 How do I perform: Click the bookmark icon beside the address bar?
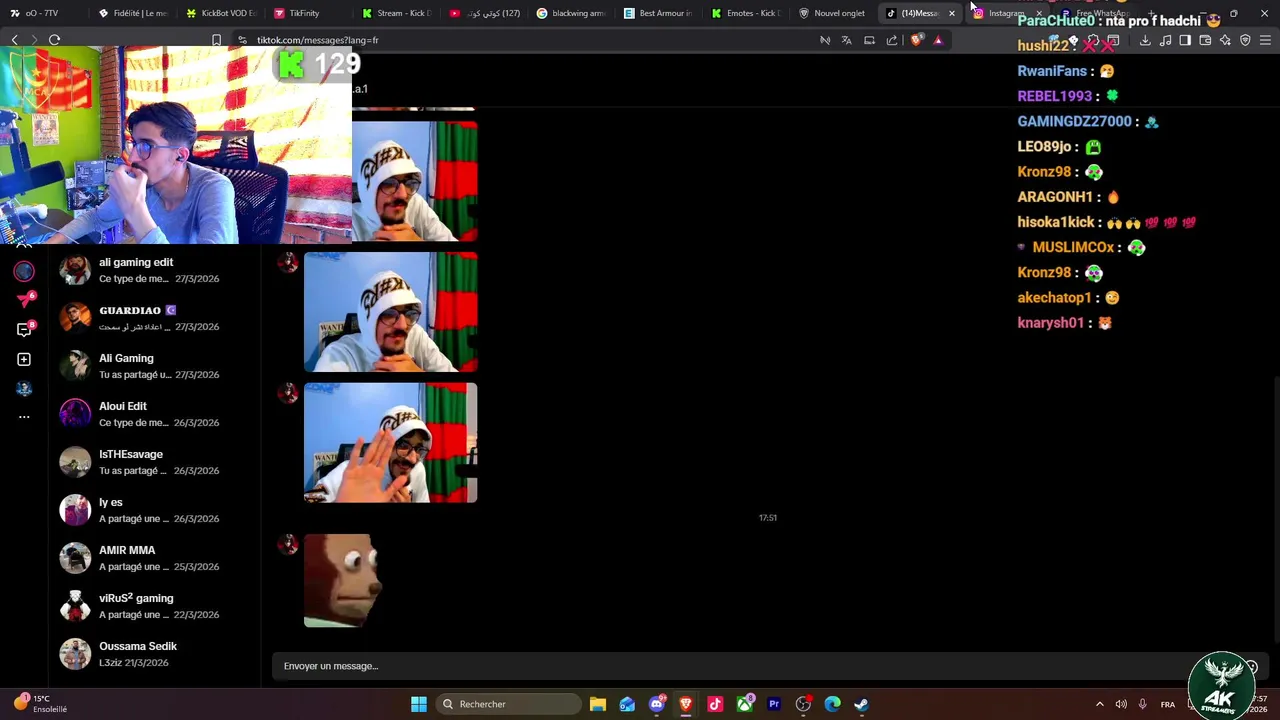pyautogui.click(x=216, y=40)
